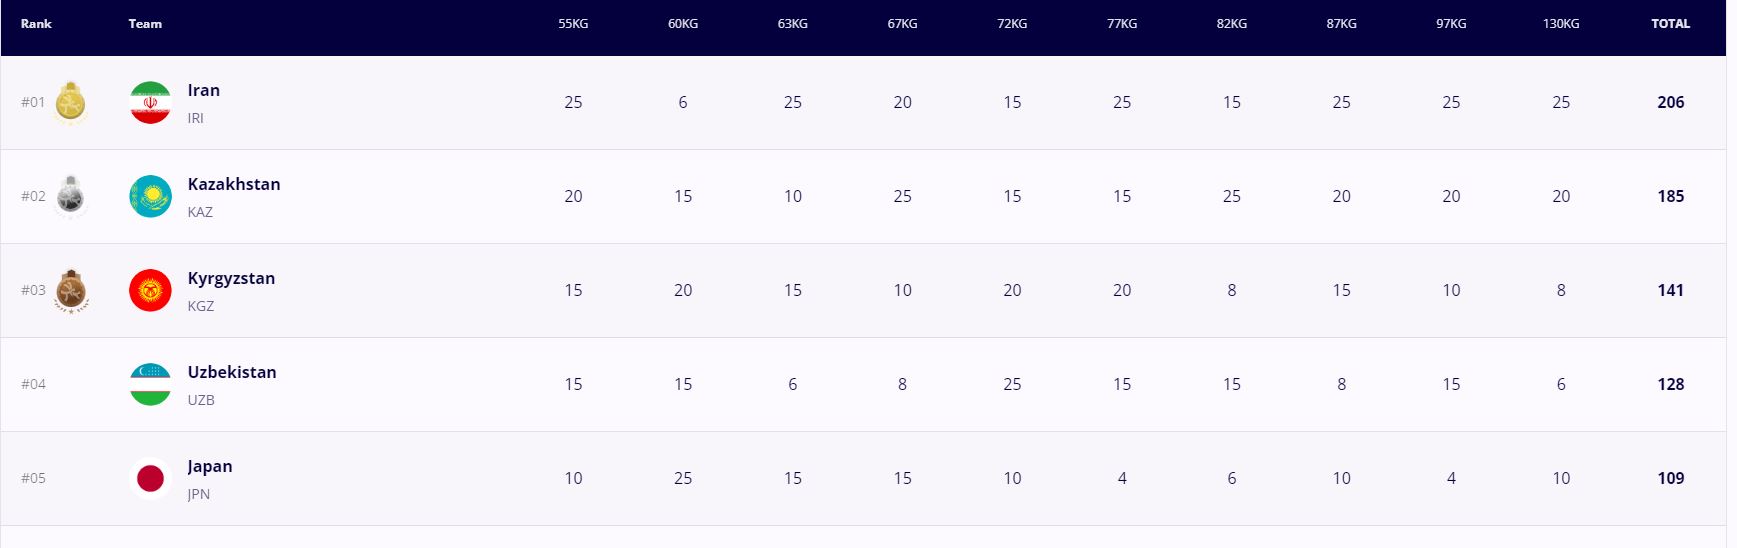Click the 77KG column header

(1122, 24)
